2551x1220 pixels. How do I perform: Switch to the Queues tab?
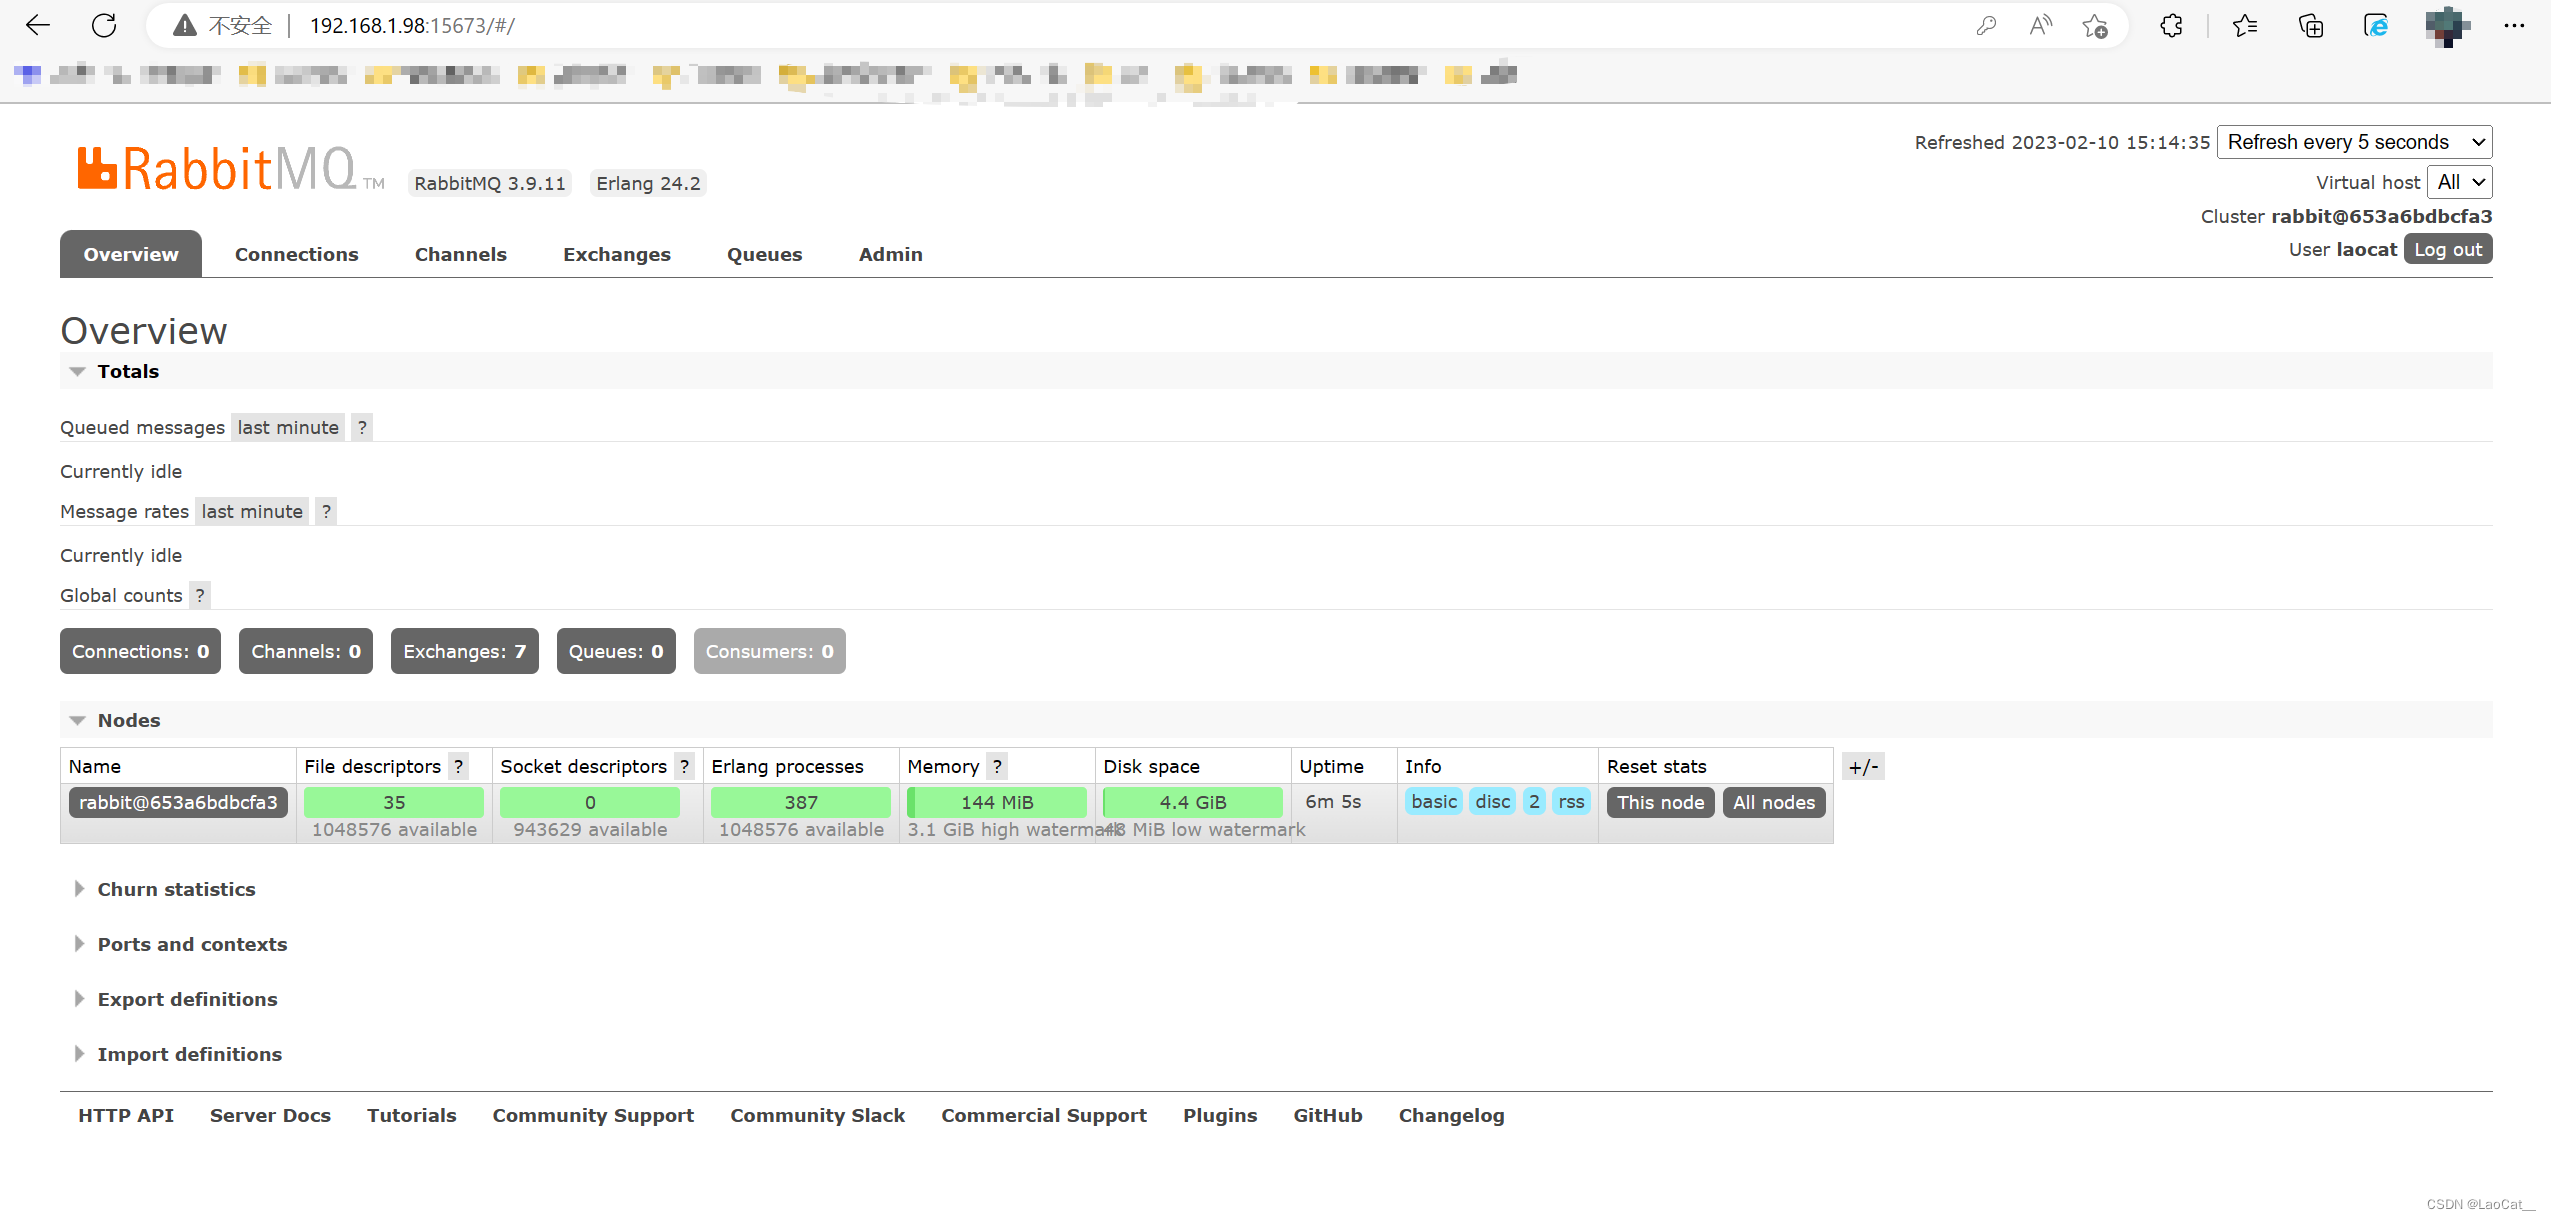(x=764, y=254)
